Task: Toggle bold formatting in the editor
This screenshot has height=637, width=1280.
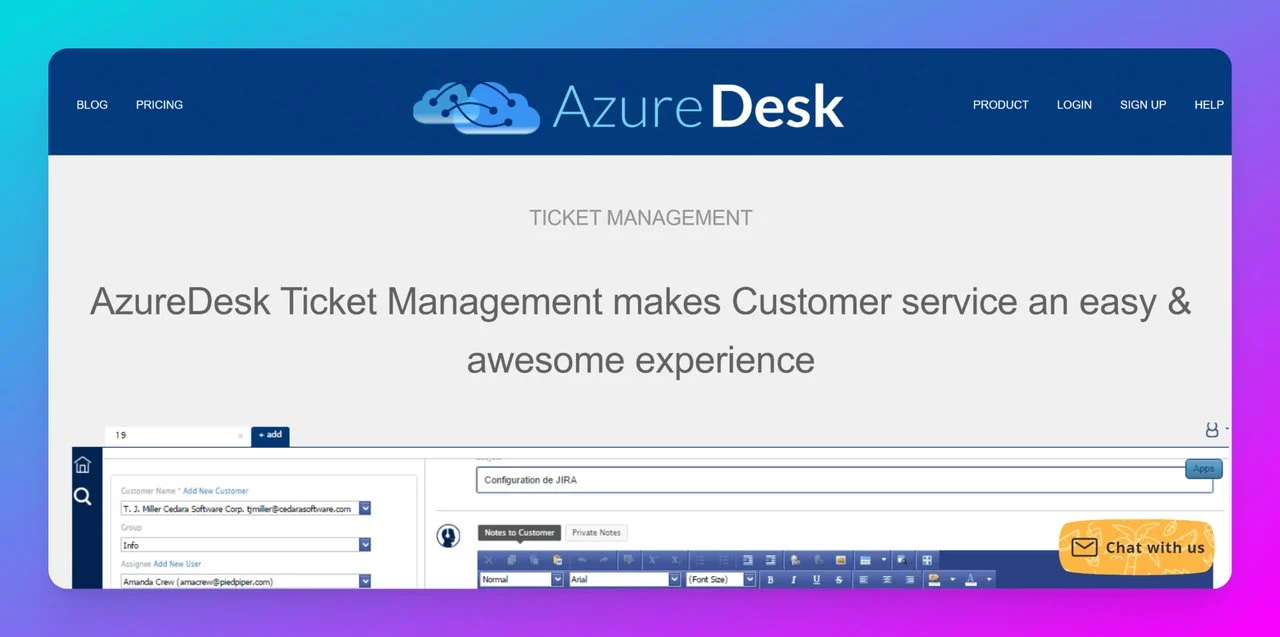Action: 770,579
